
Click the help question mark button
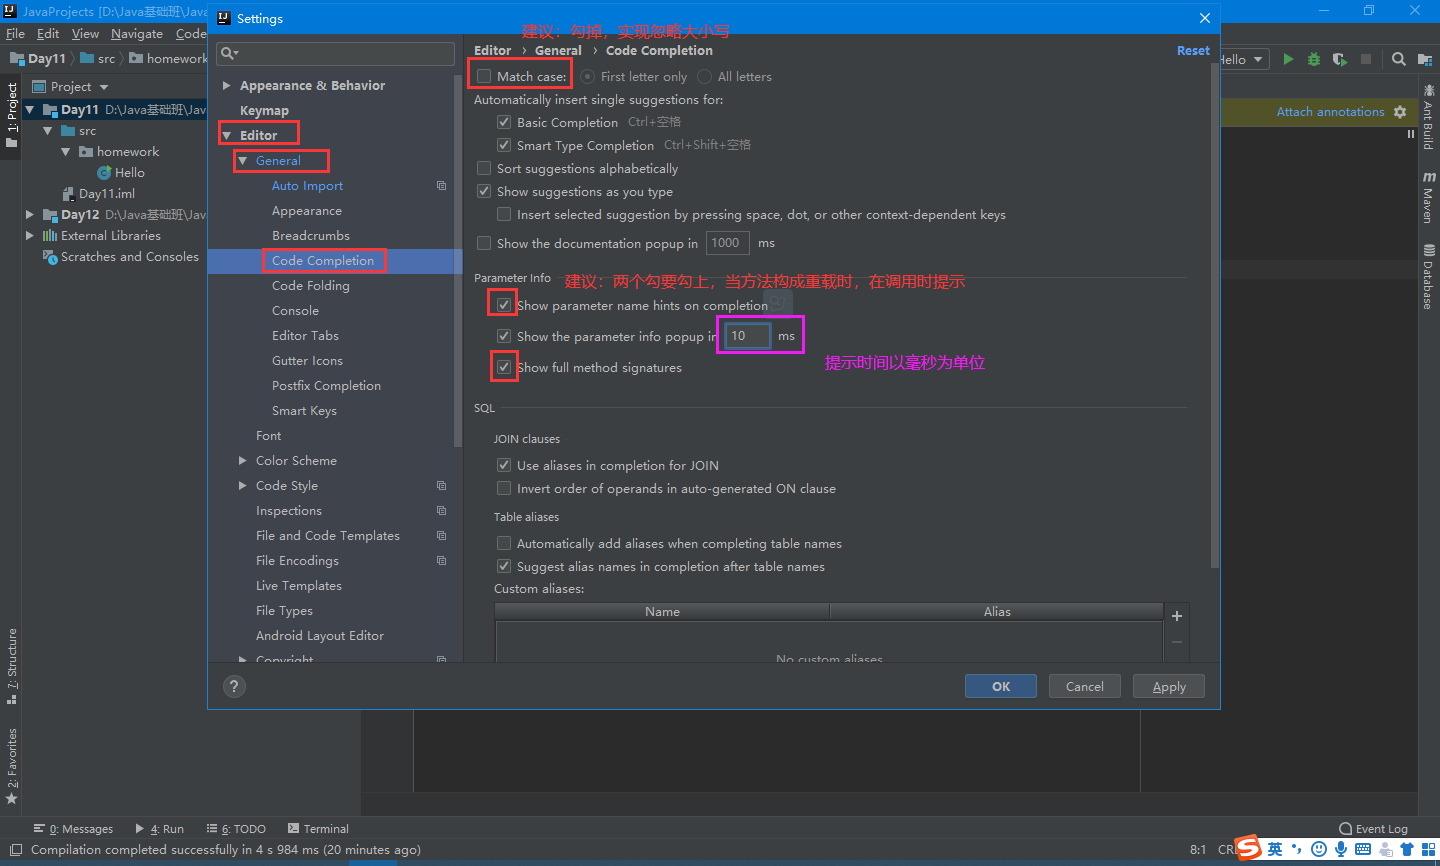(x=234, y=686)
